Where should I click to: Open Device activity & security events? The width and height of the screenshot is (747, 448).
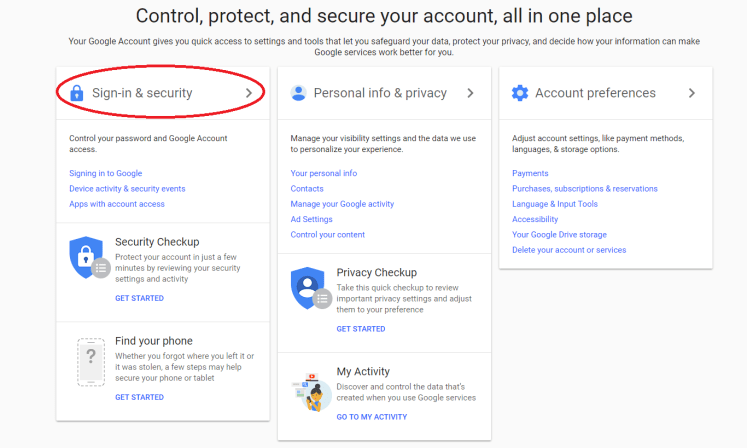127,188
